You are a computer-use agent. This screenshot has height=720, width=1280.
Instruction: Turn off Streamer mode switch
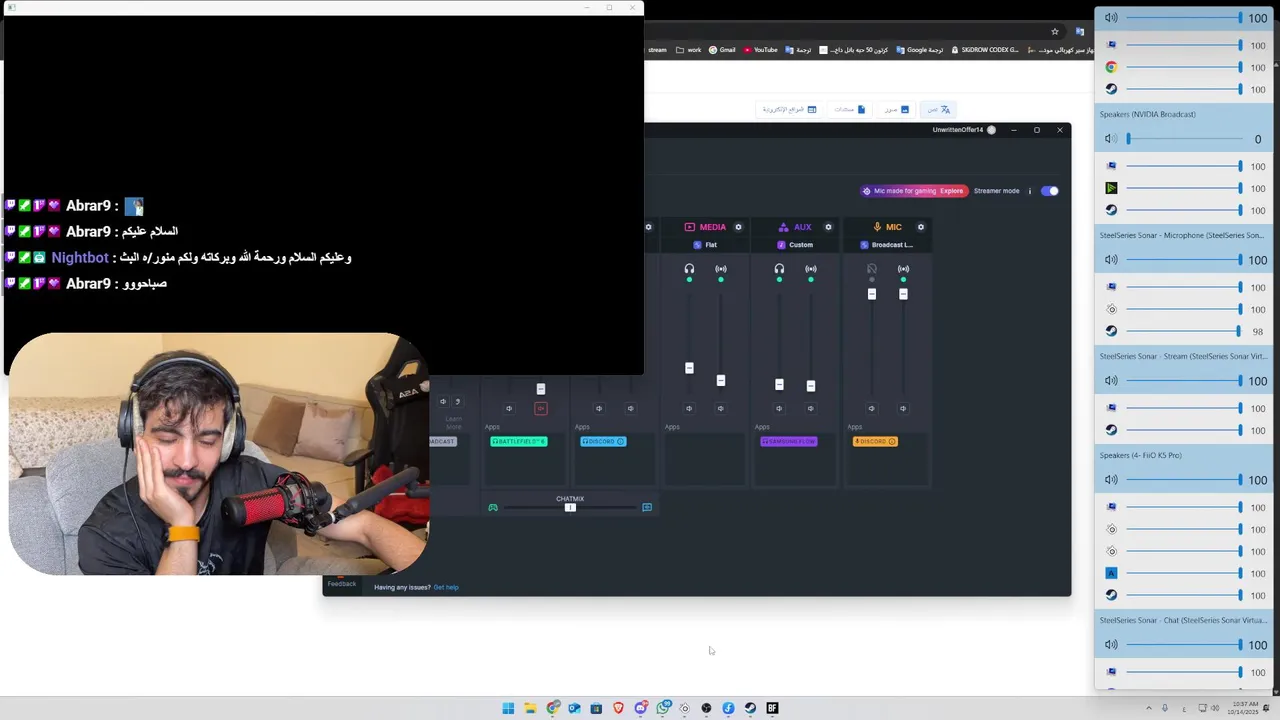coord(1049,191)
